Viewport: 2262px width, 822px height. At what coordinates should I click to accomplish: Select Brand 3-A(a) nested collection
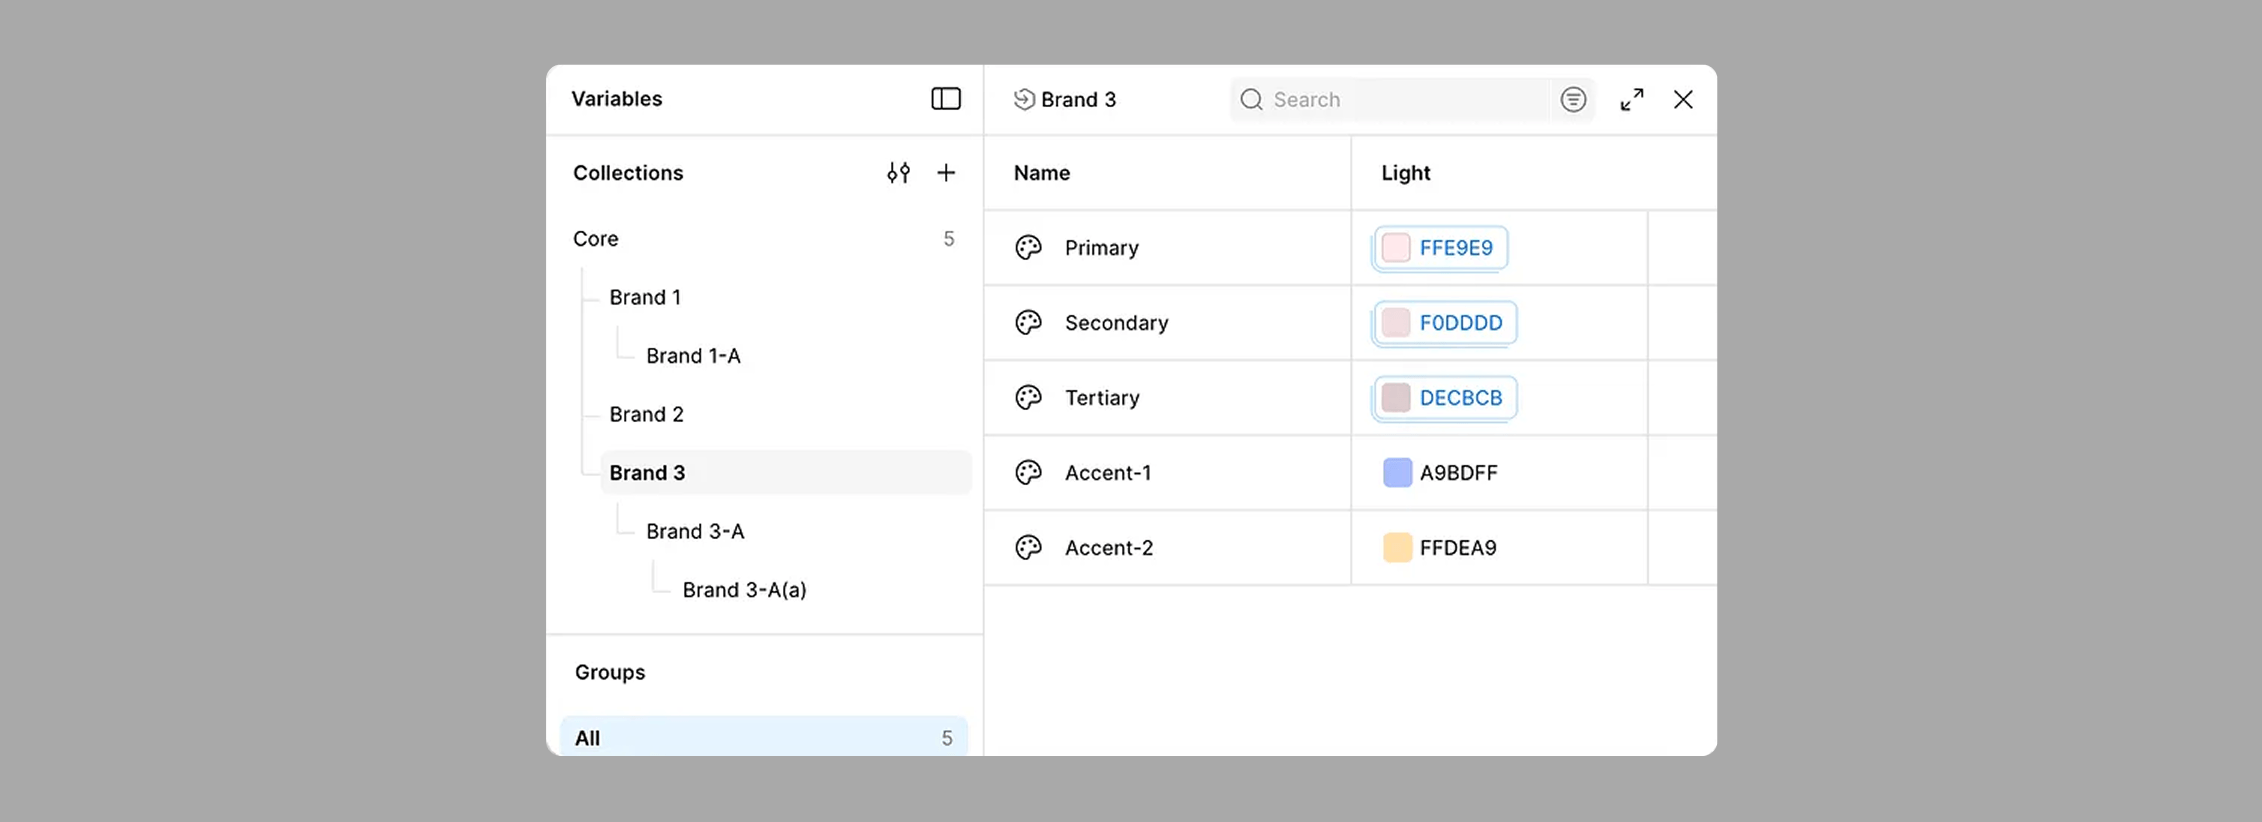pos(744,590)
